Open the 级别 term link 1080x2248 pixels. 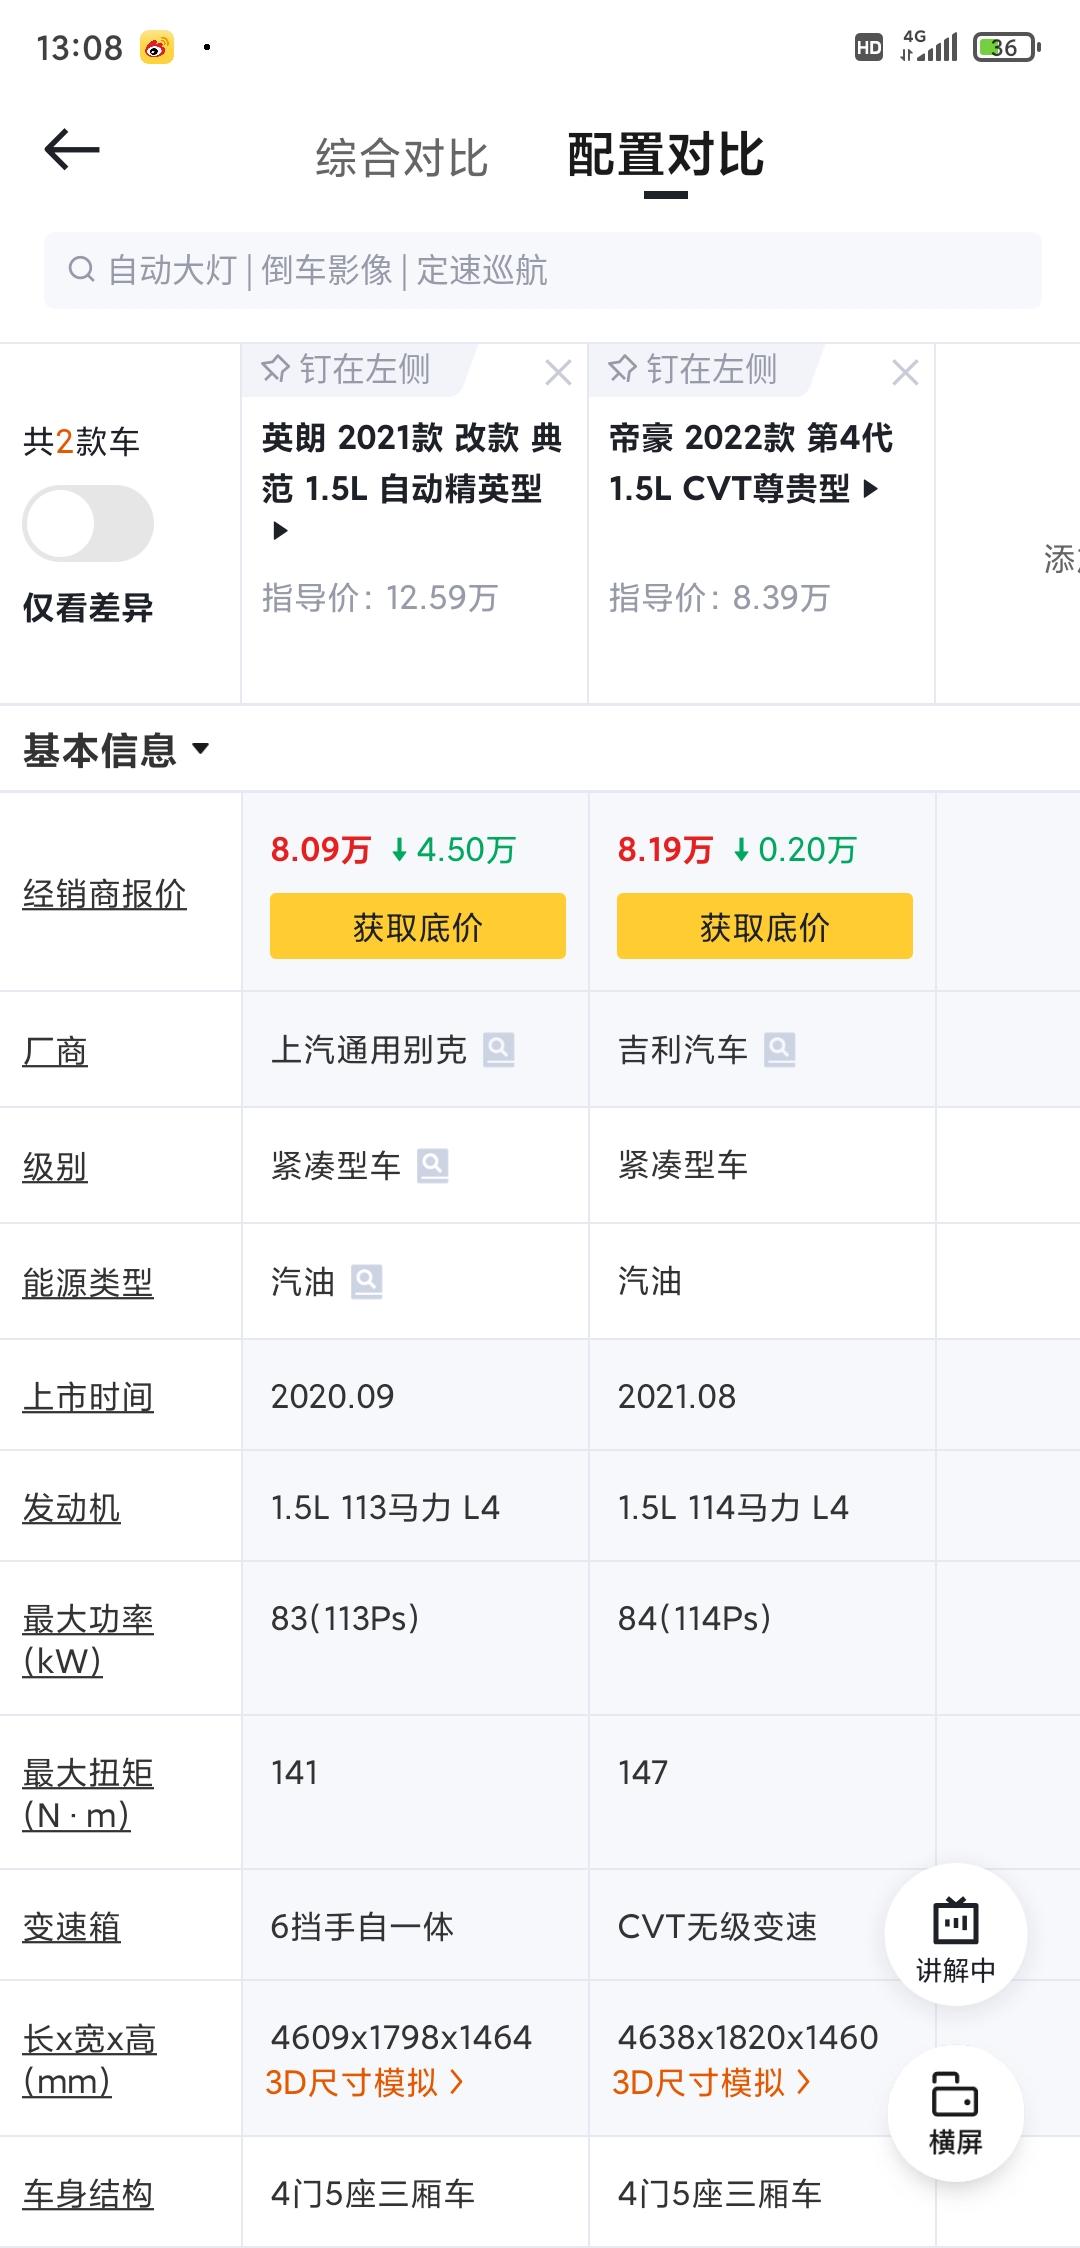55,1166
